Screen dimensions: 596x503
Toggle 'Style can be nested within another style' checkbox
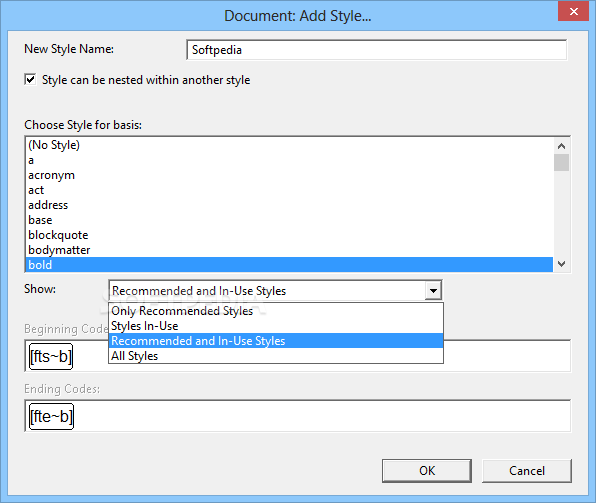point(30,80)
